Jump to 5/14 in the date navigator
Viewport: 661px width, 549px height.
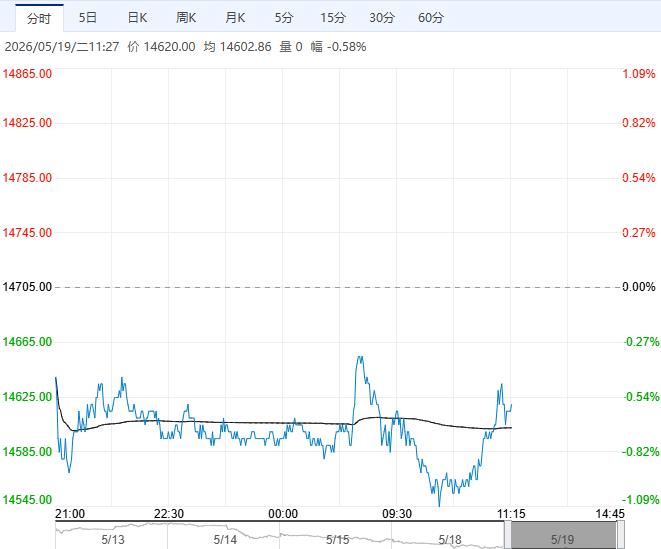pyautogui.click(x=225, y=540)
